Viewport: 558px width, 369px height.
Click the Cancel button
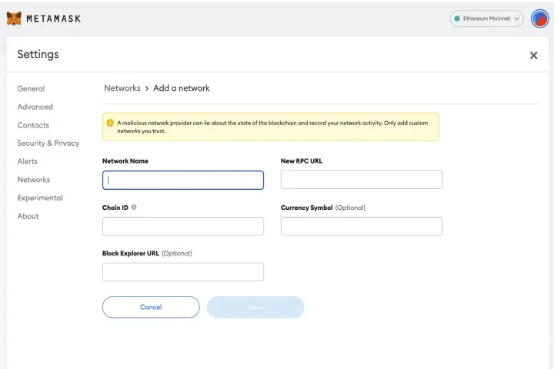[151, 307]
